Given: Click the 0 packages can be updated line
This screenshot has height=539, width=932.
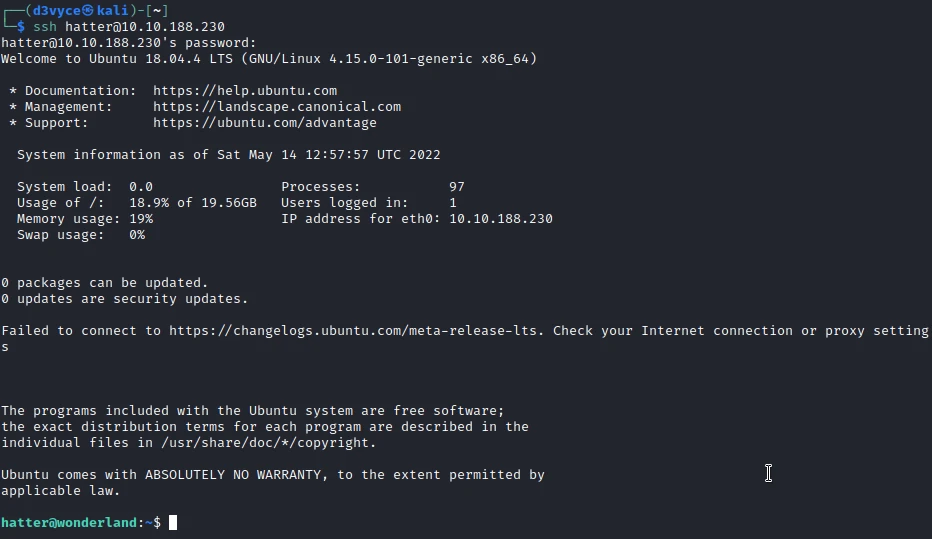Looking at the screenshot, I should 105,283.
